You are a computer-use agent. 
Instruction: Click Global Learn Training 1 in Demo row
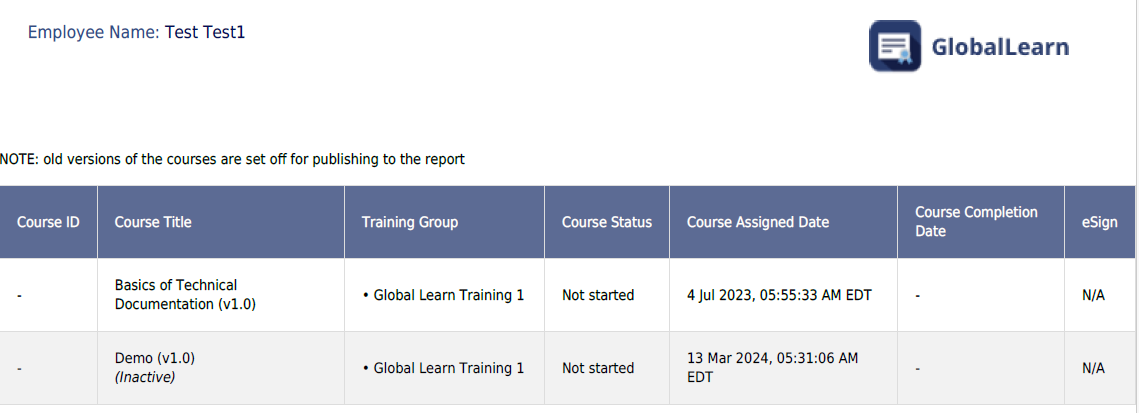443,368
